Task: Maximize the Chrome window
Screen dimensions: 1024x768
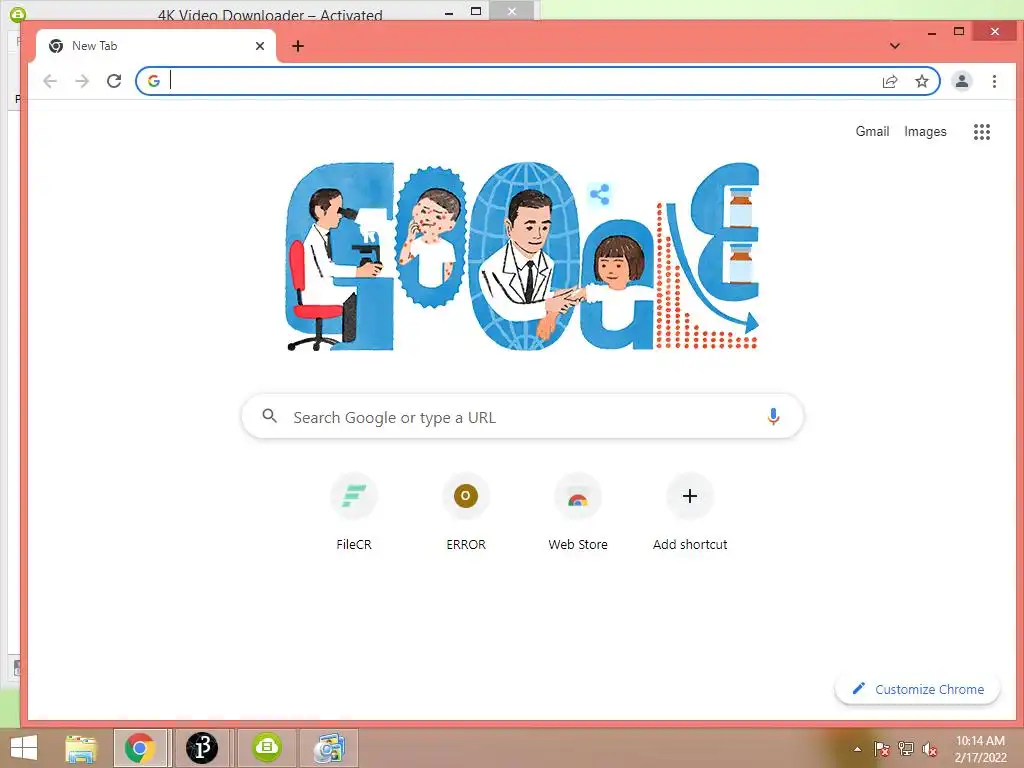Action: tap(959, 31)
